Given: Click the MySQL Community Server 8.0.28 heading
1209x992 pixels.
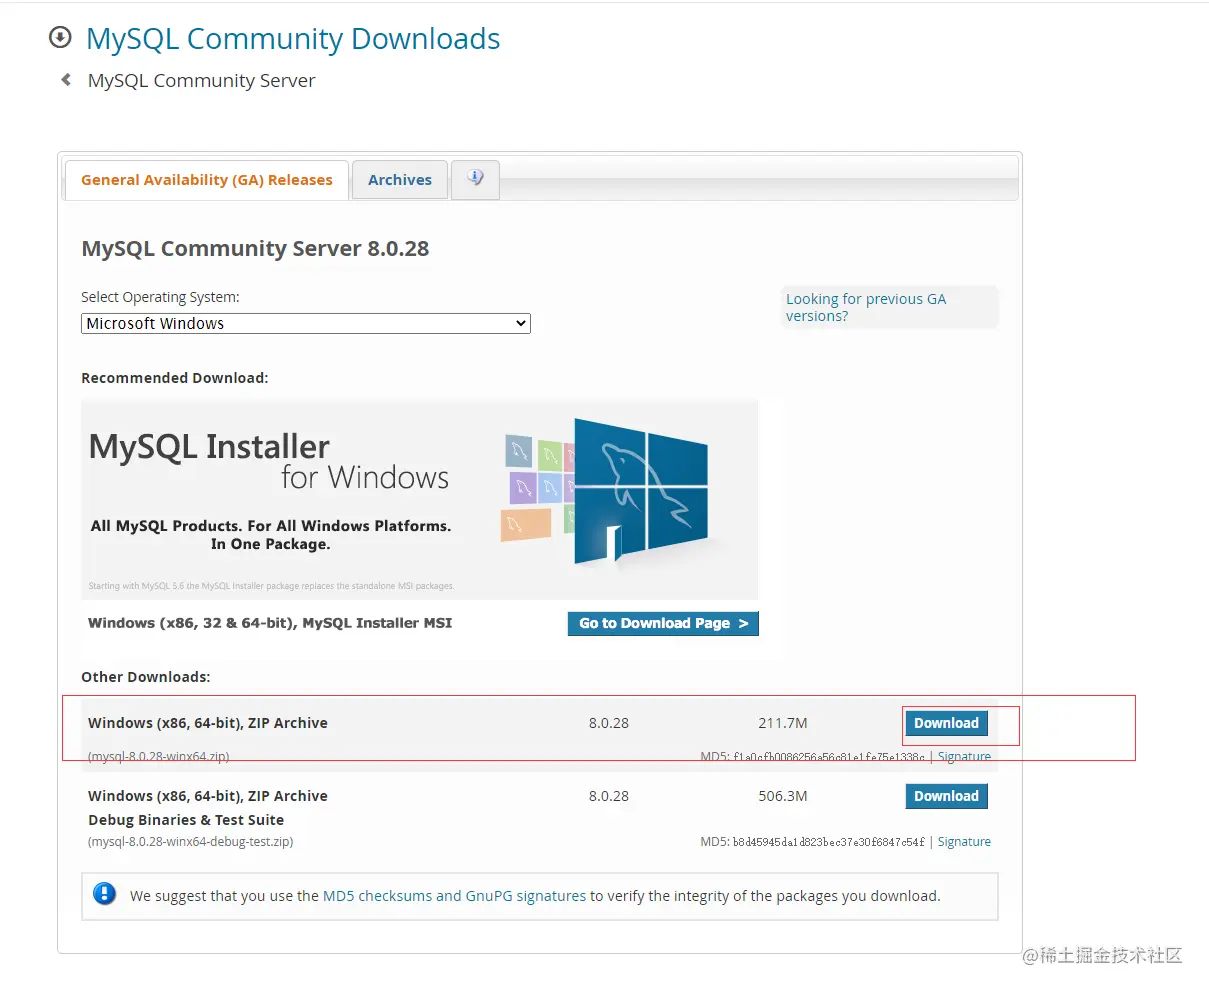Looking at the screenshot, I should click(255, 248).
